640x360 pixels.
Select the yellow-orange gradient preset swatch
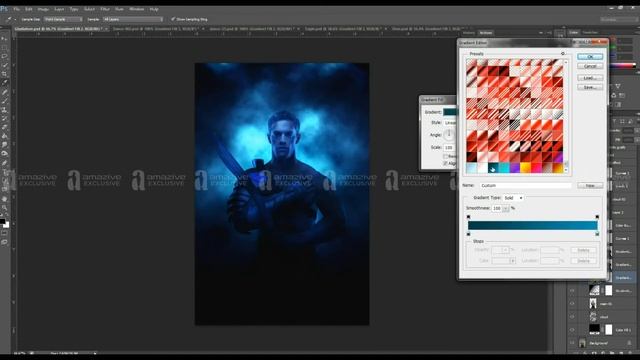[x=525, y=168]
